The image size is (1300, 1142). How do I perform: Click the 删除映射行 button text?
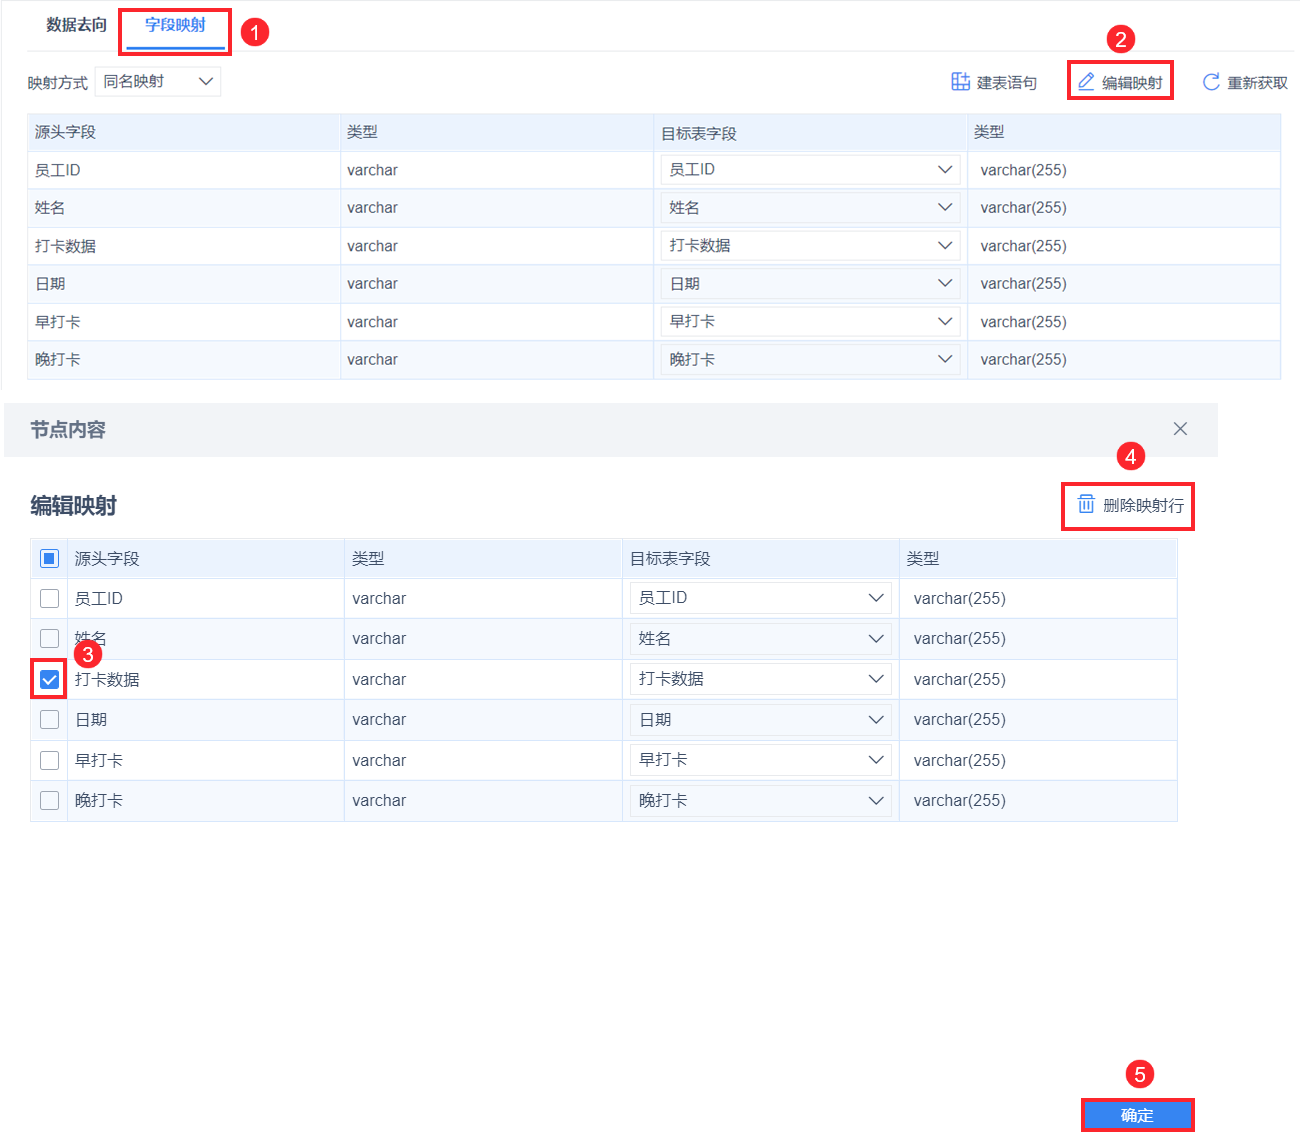point(1143,505)
